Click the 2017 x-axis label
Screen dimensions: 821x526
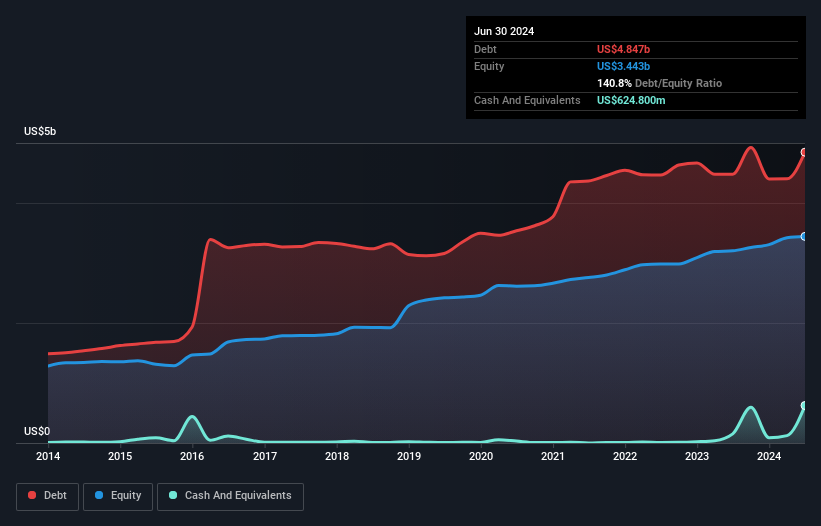(x=265, y=456)
